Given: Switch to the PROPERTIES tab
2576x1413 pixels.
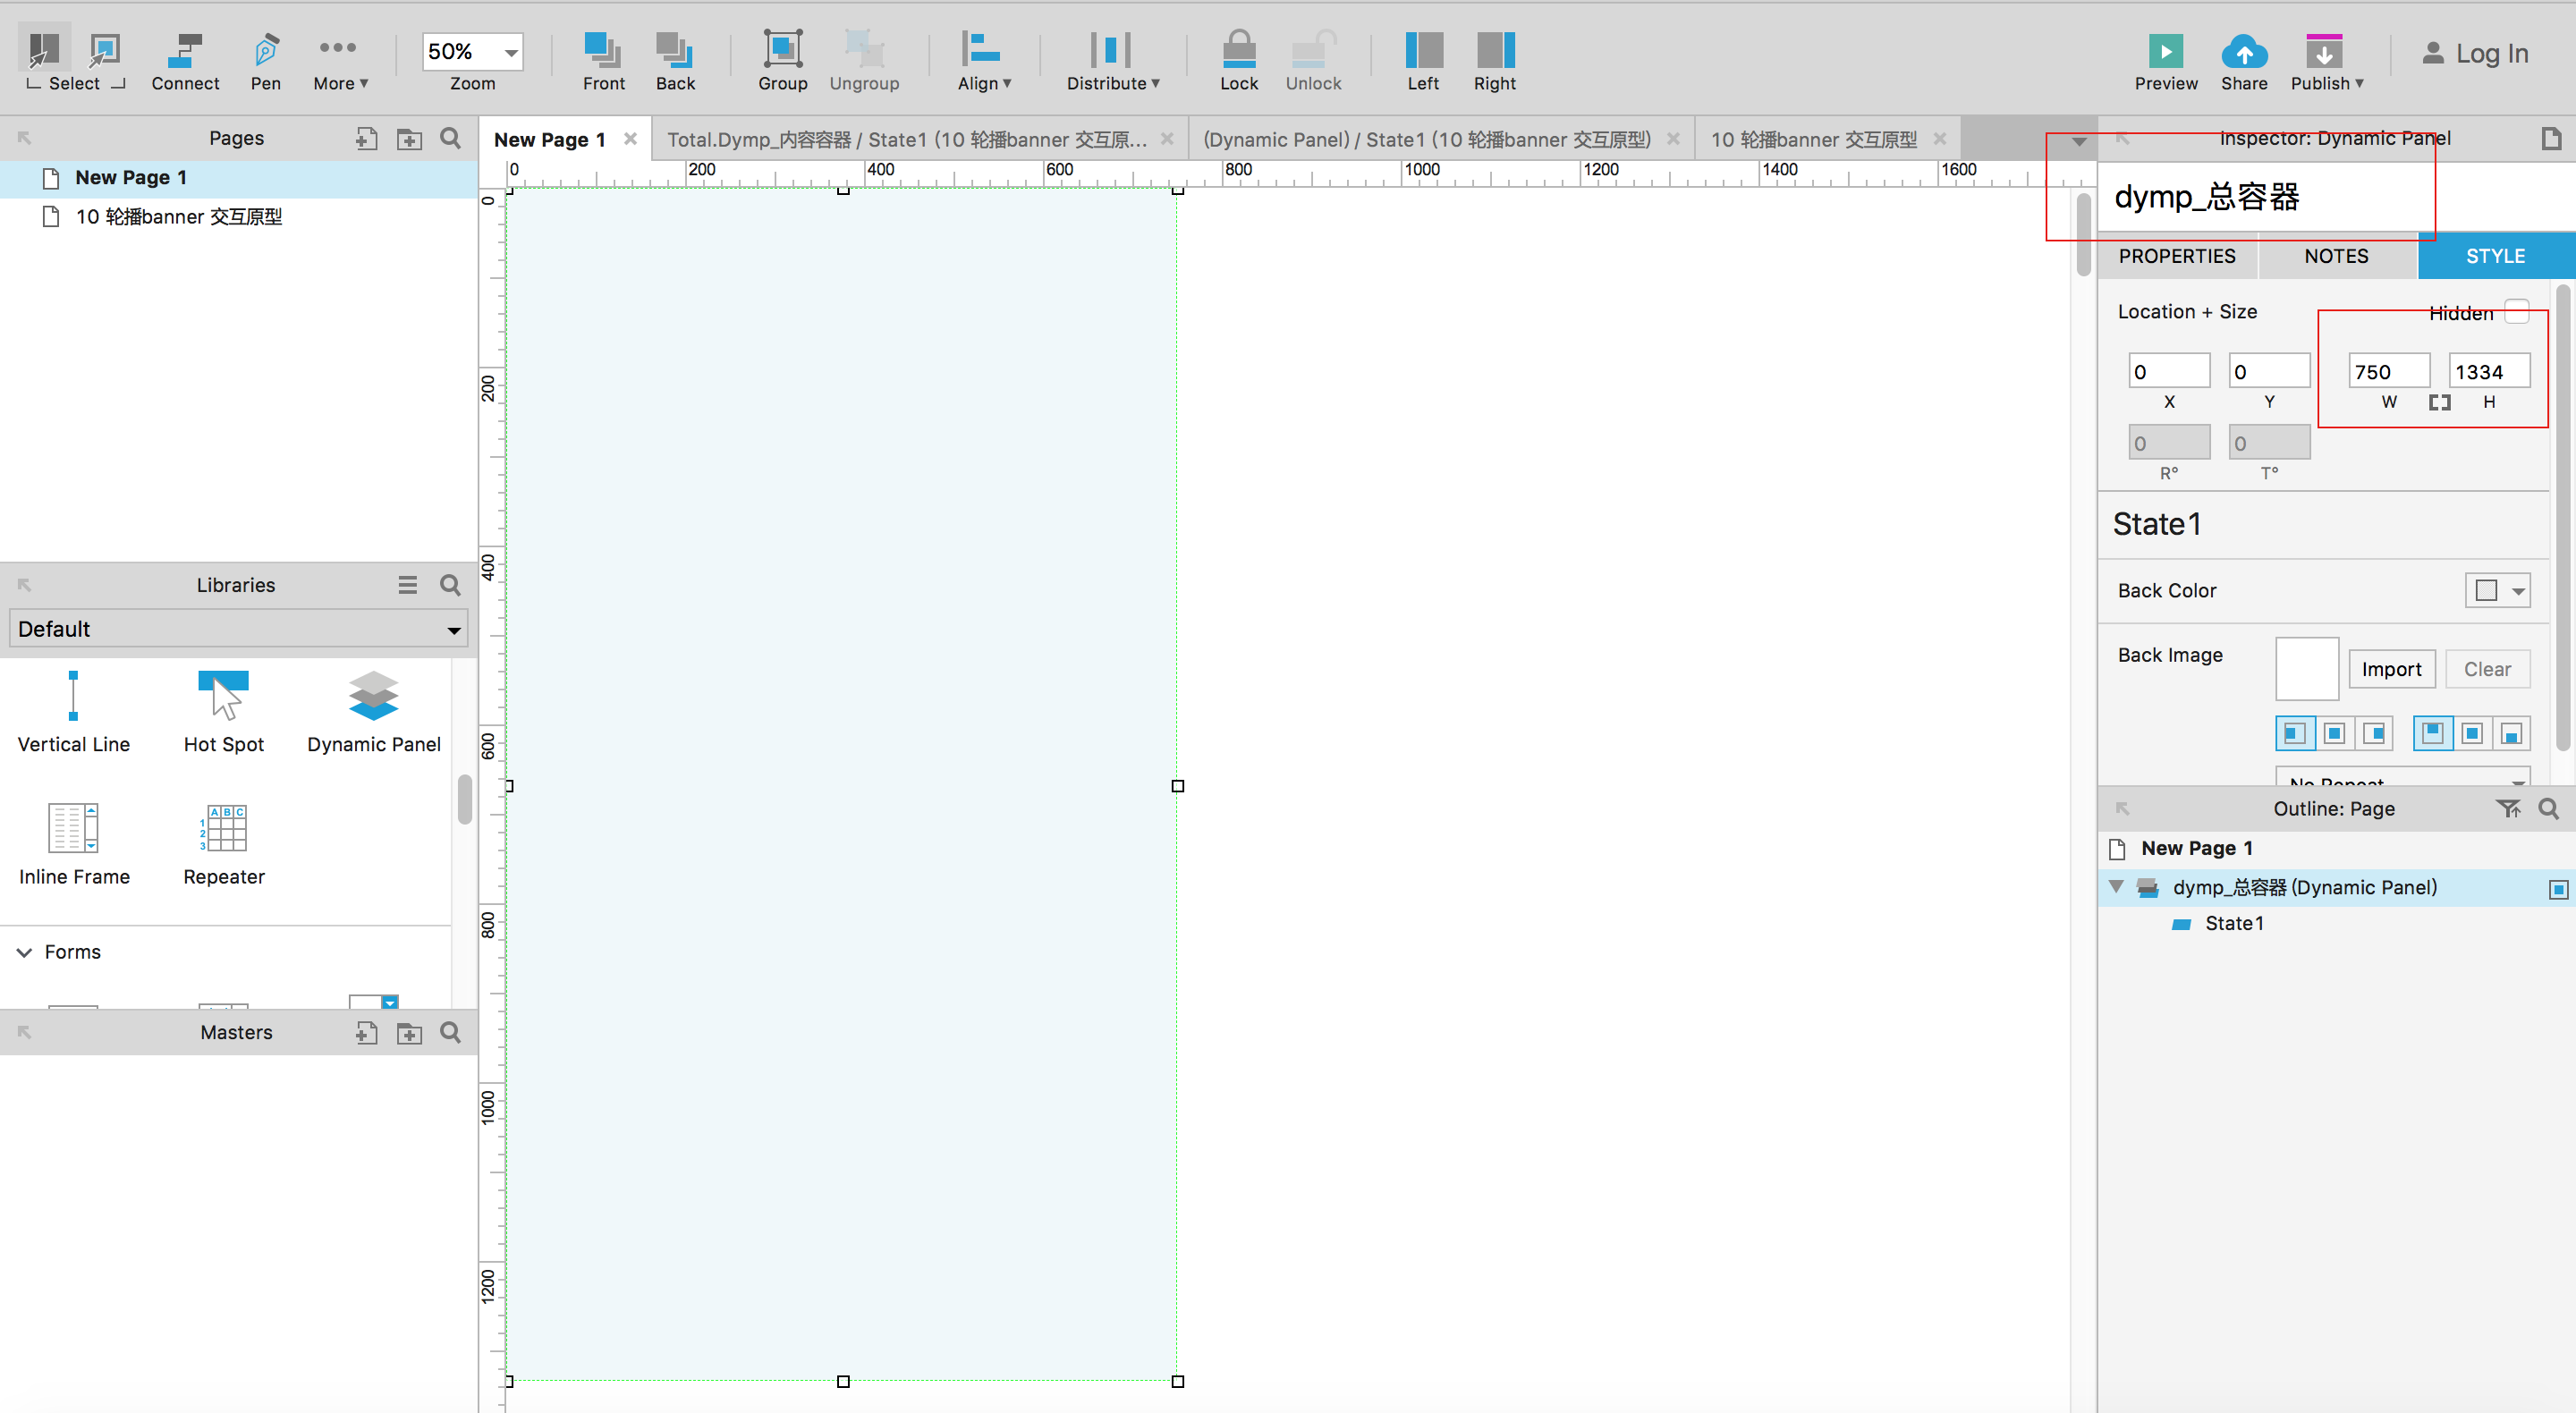Looking at the screenshot, I should coord(2176,256).
